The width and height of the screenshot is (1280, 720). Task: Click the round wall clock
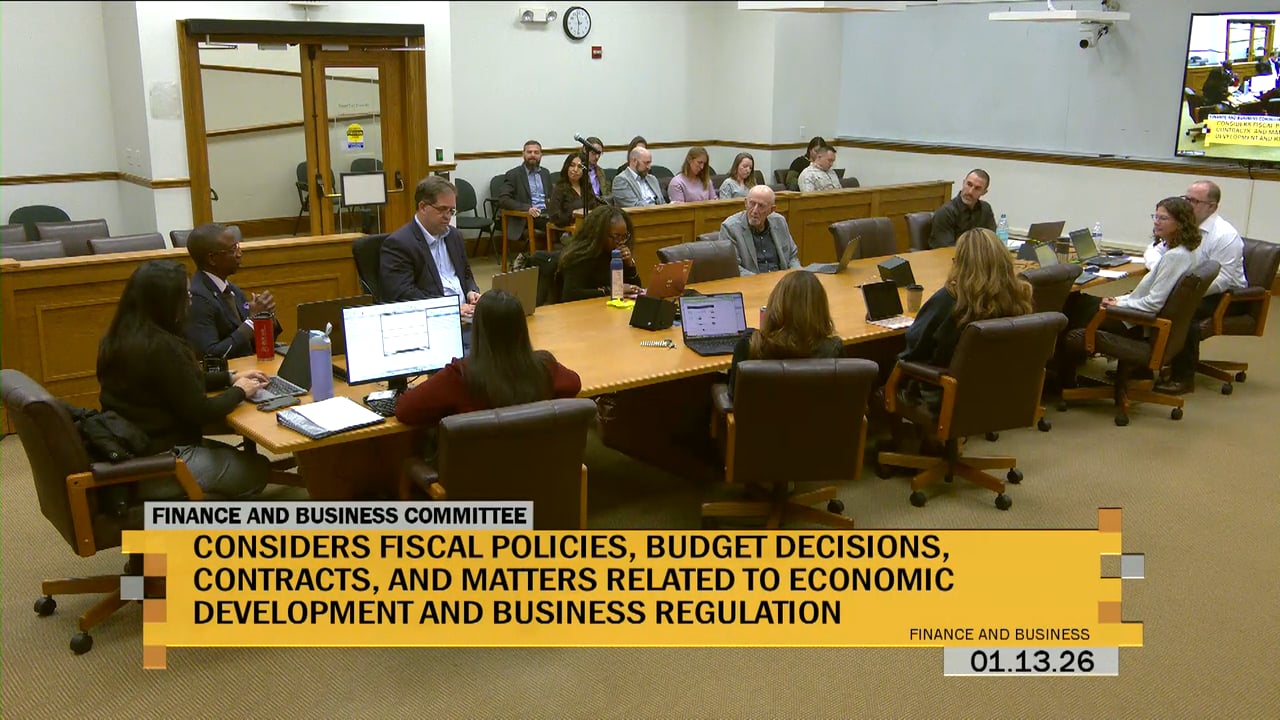(577, 23)
